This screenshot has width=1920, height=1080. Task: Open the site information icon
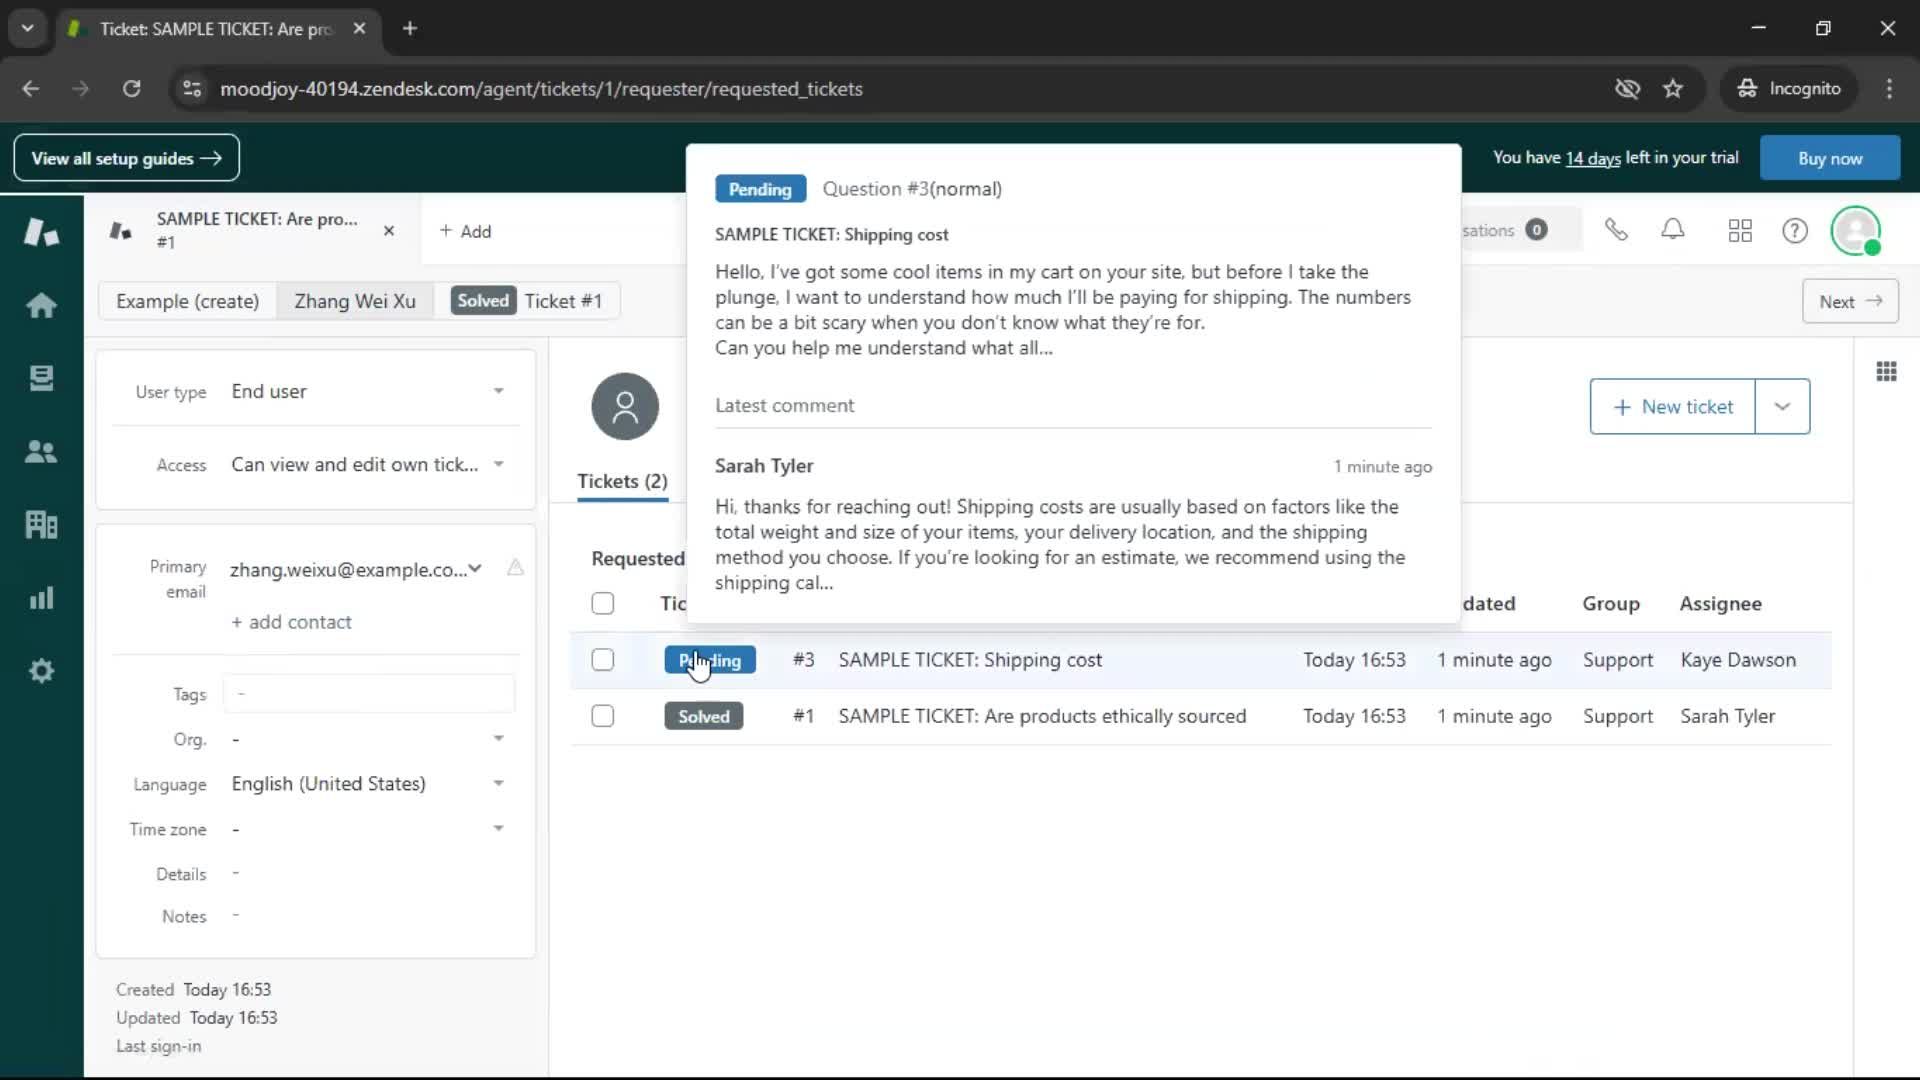click(191, 88)
